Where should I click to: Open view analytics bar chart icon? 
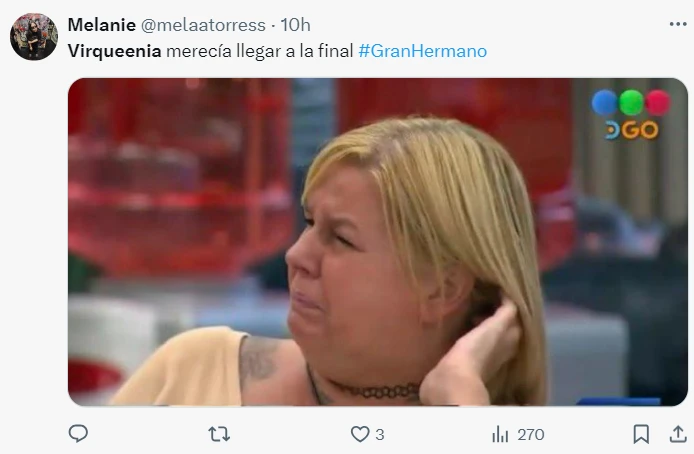tap(500, 434)
